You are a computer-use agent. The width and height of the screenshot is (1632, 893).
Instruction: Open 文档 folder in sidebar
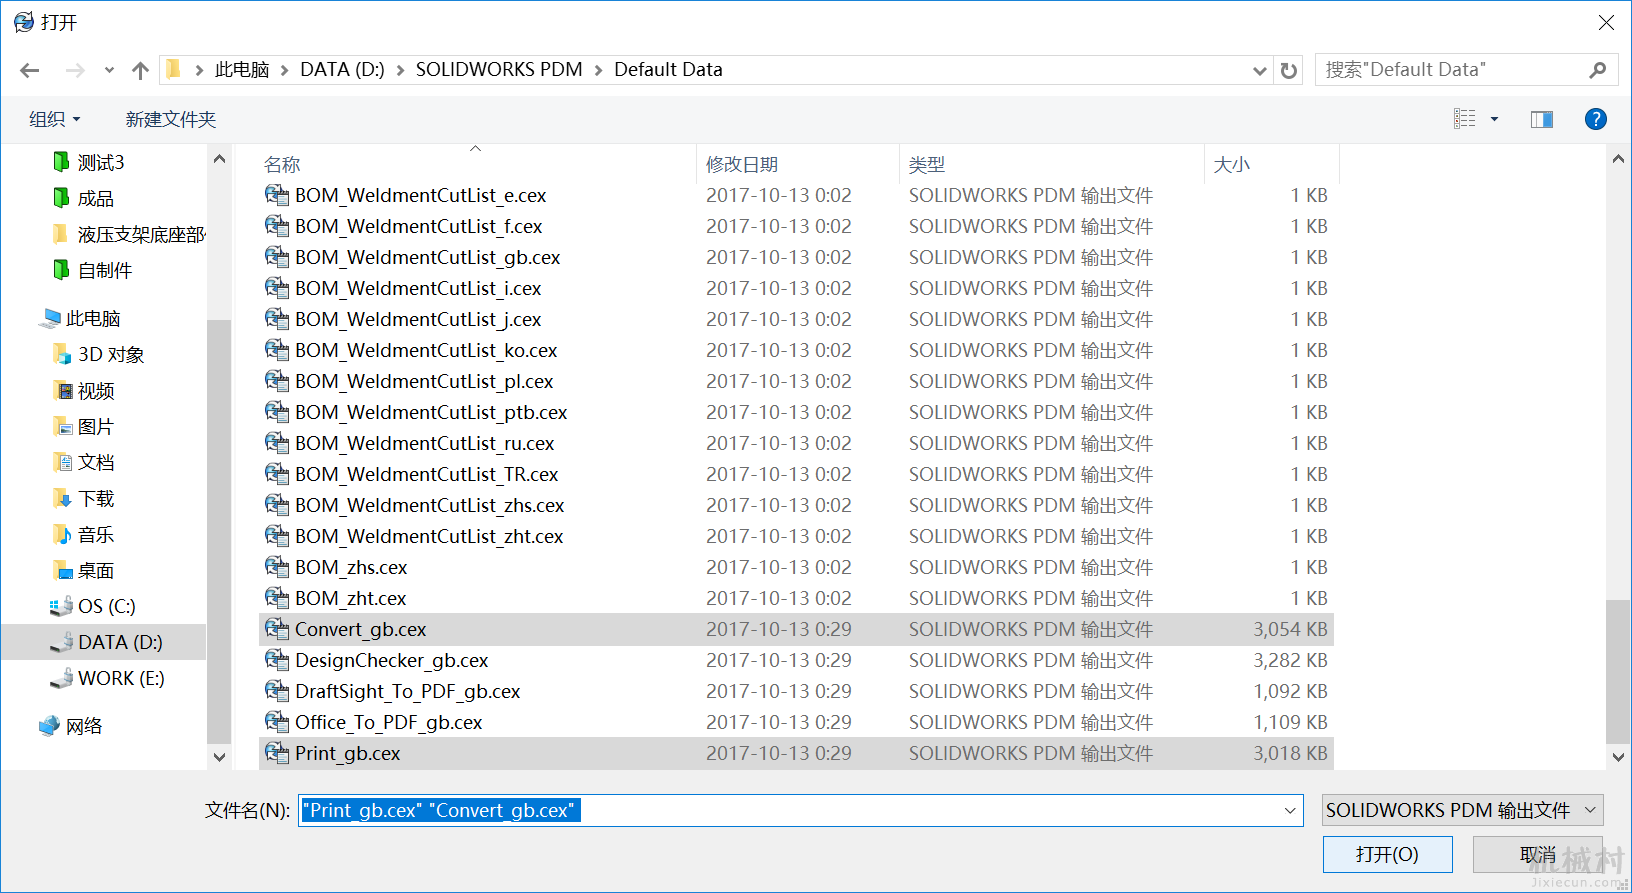click(x=96, y=462)
